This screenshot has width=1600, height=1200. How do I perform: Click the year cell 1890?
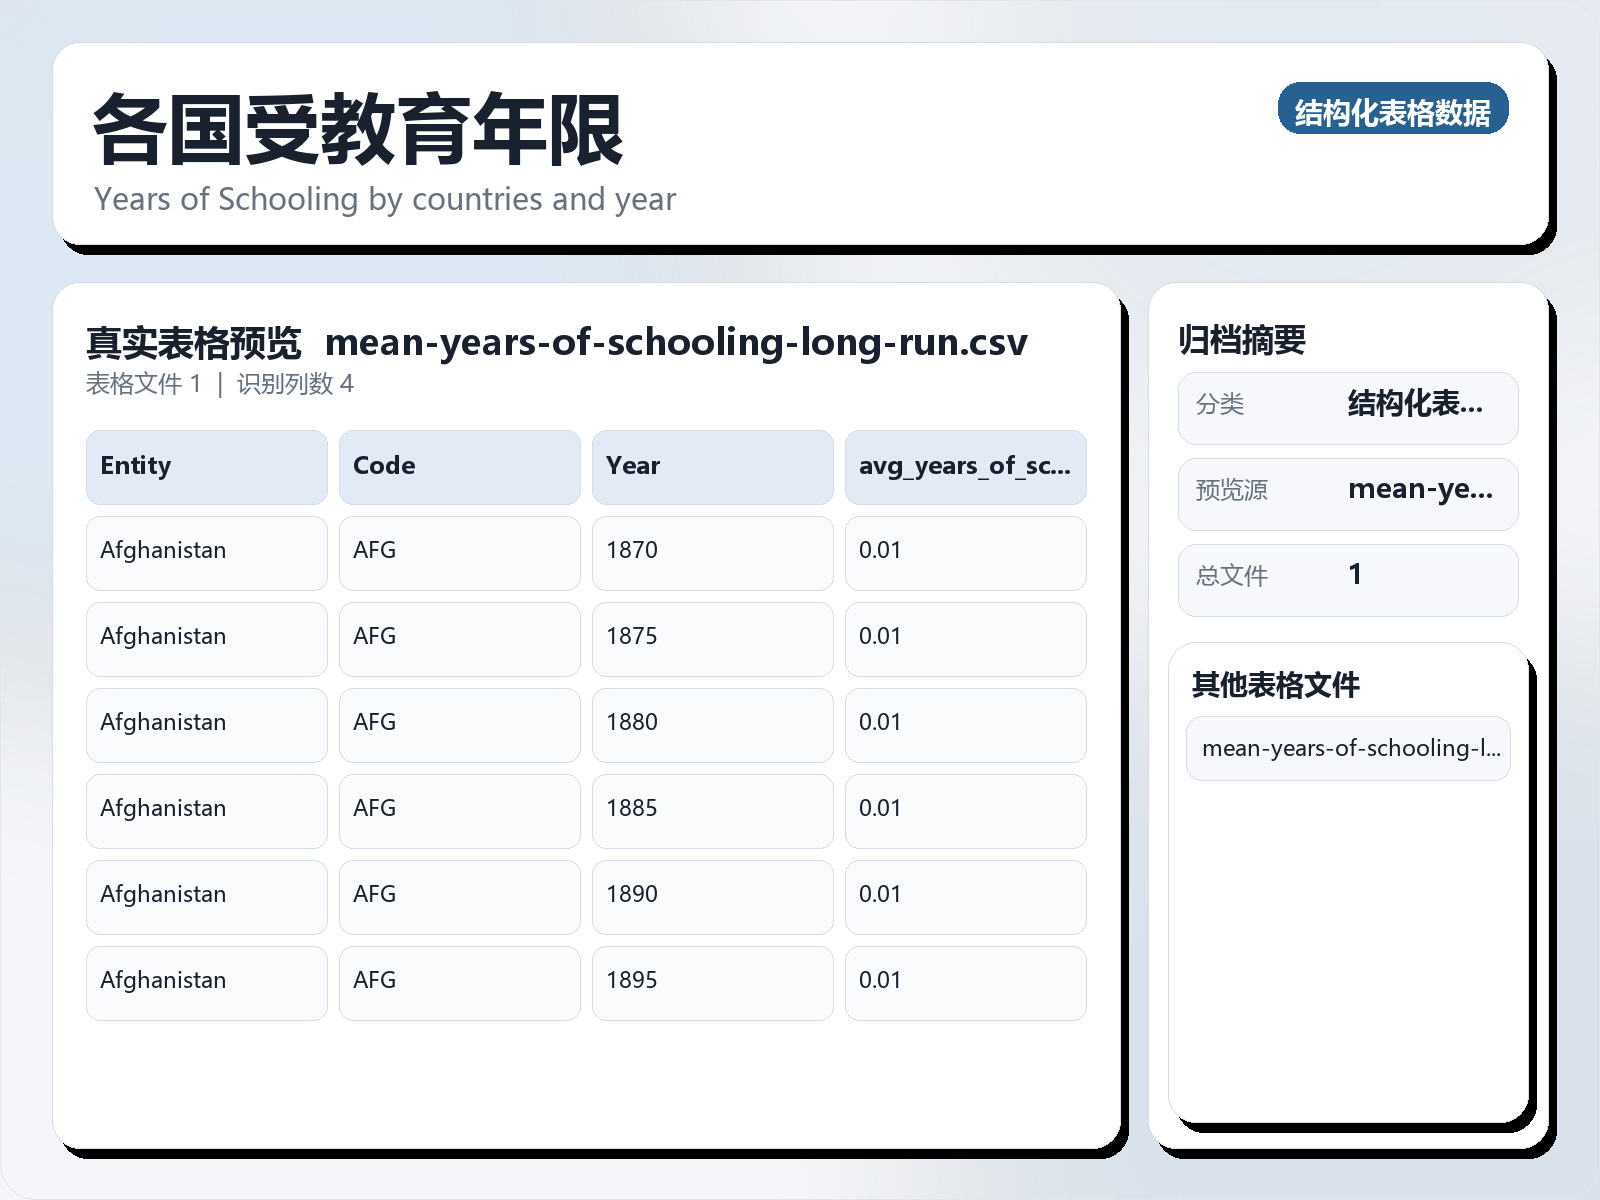(712, 897)
